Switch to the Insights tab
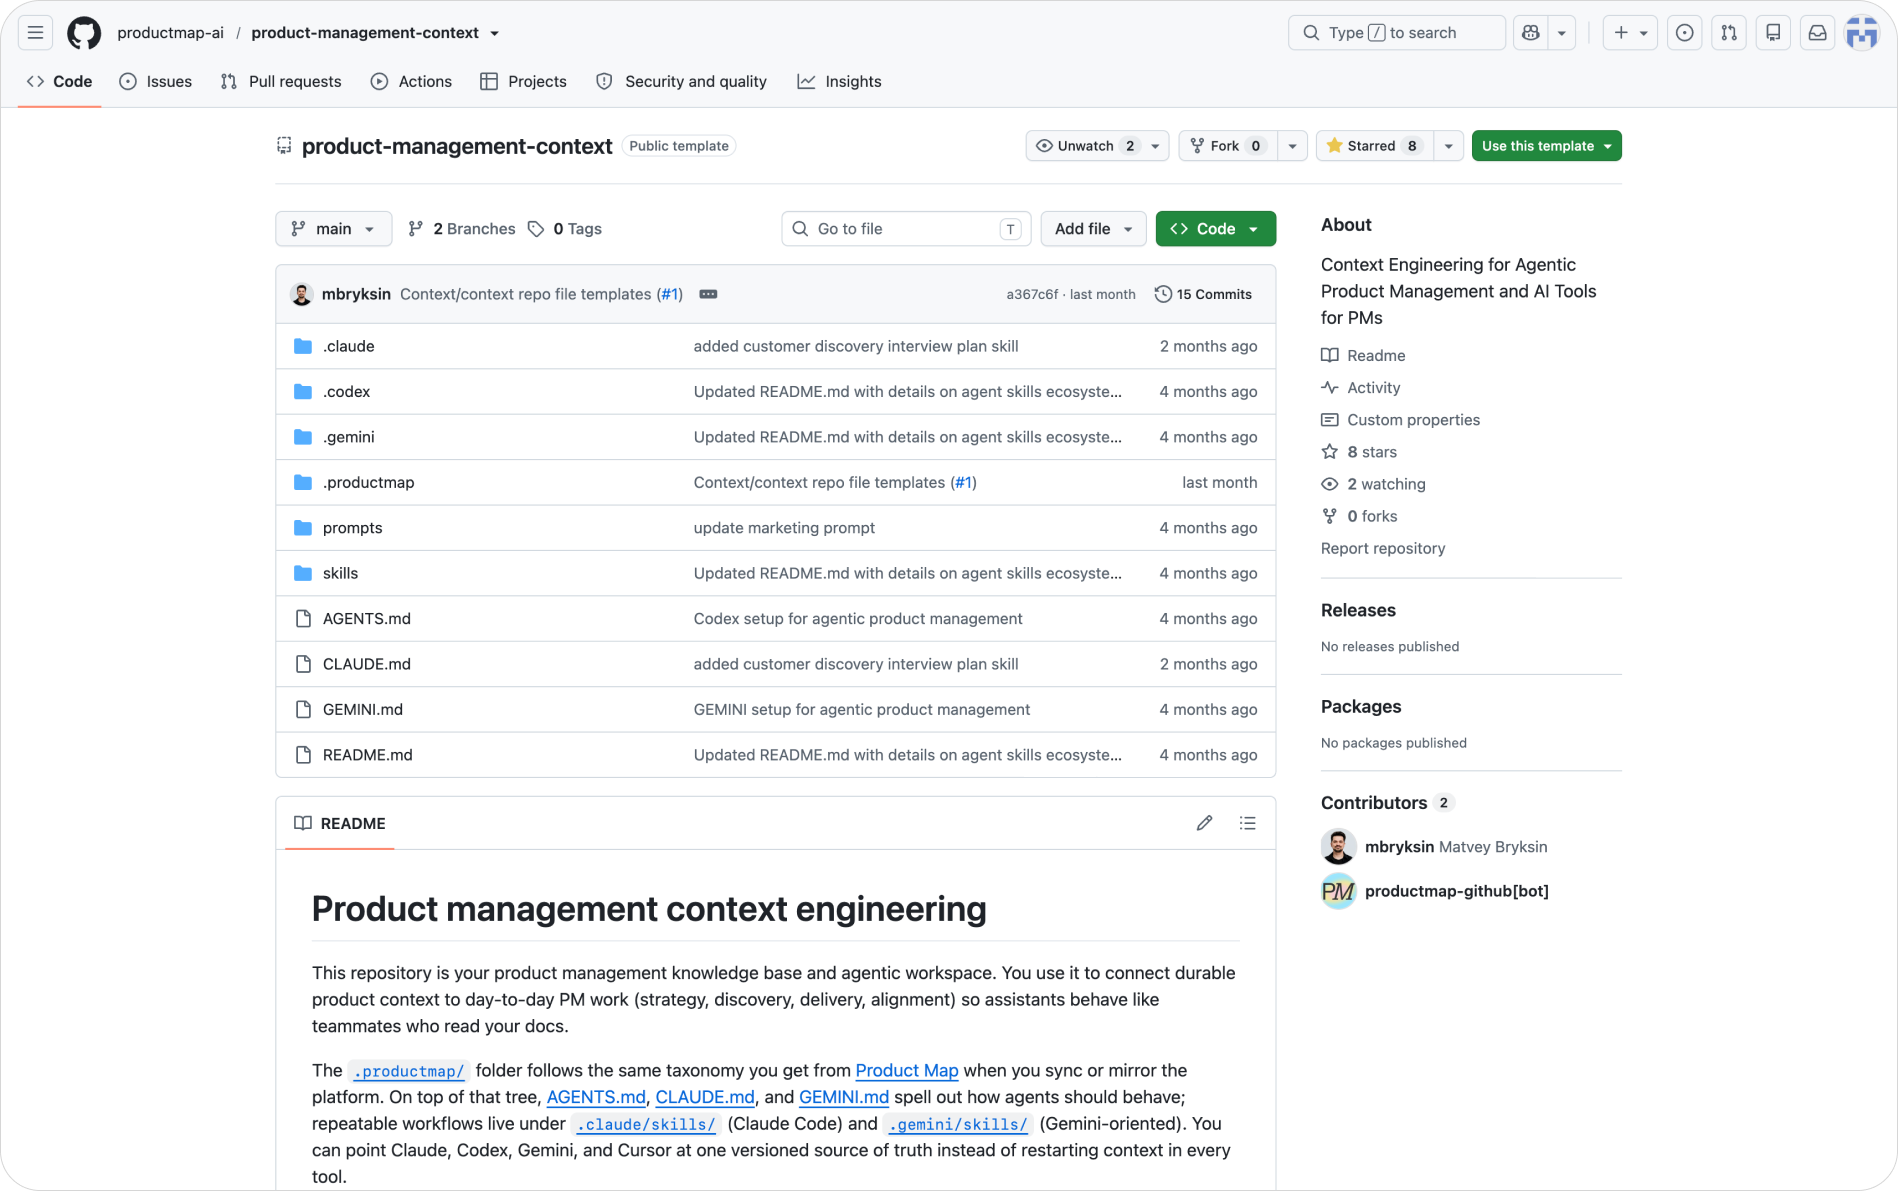1898x1191 pixels. (839, 82)
